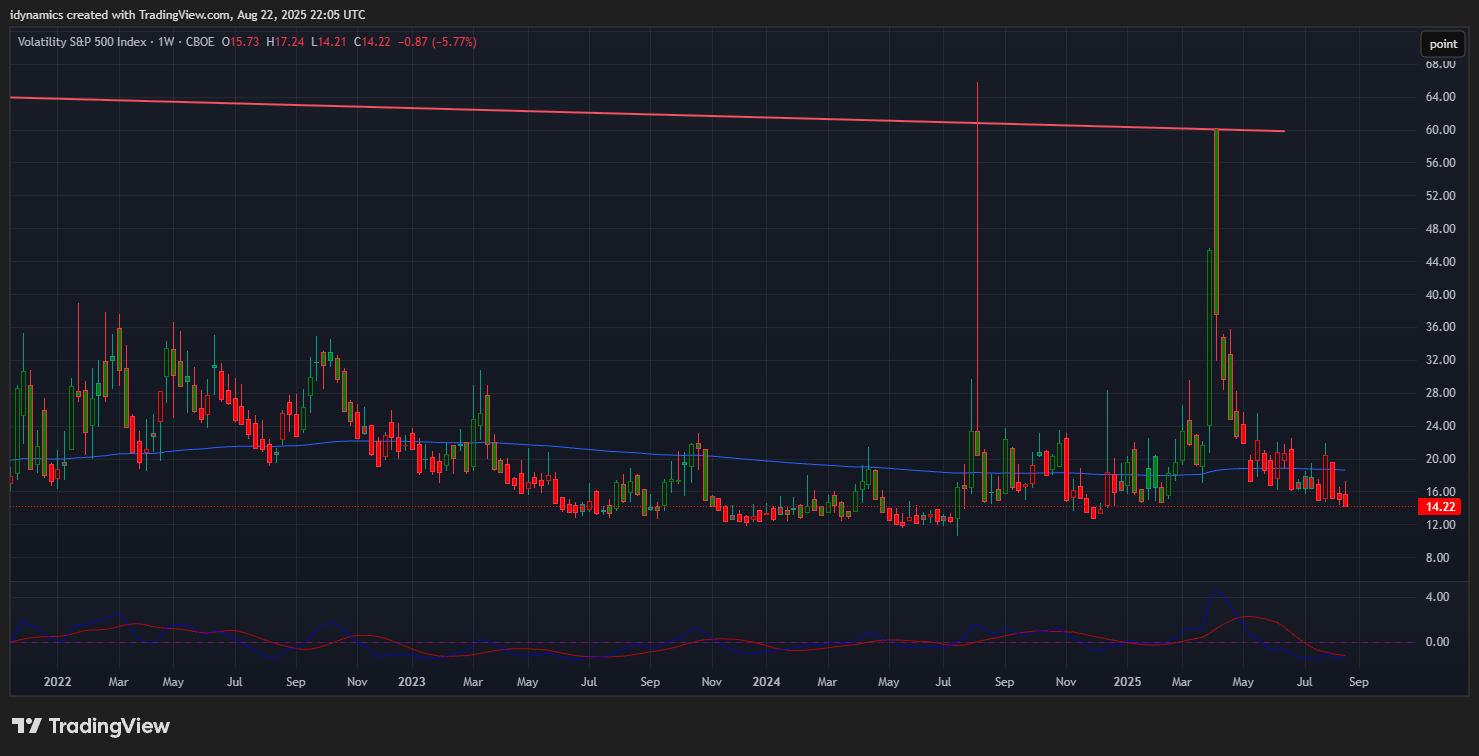Click the high value 'H17.24' in legend

point(285,42)
